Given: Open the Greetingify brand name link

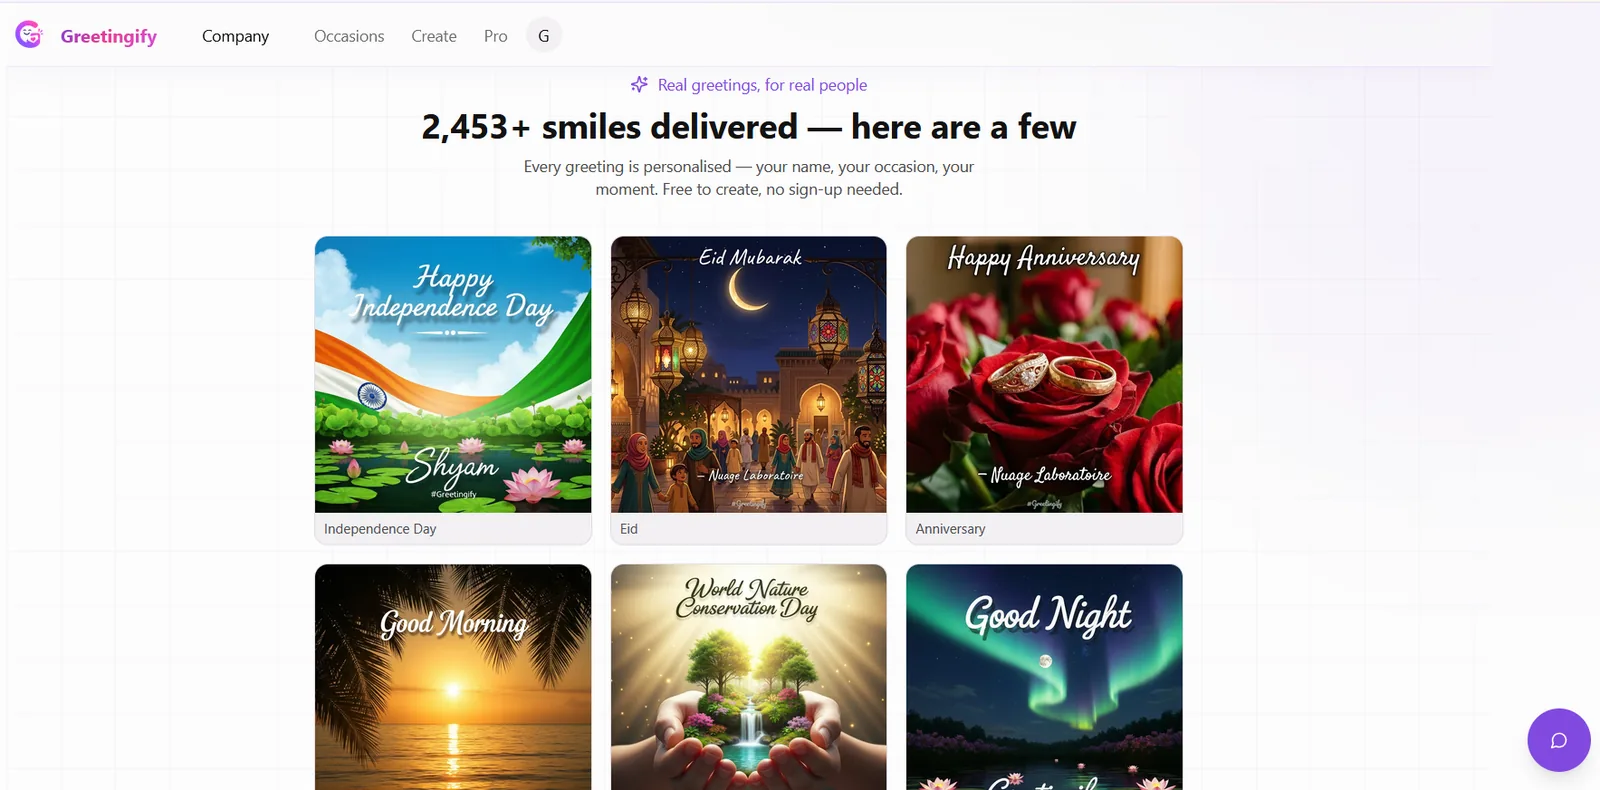Looking at the screenshot, I should pyautogui.click(x=109, y=36).
